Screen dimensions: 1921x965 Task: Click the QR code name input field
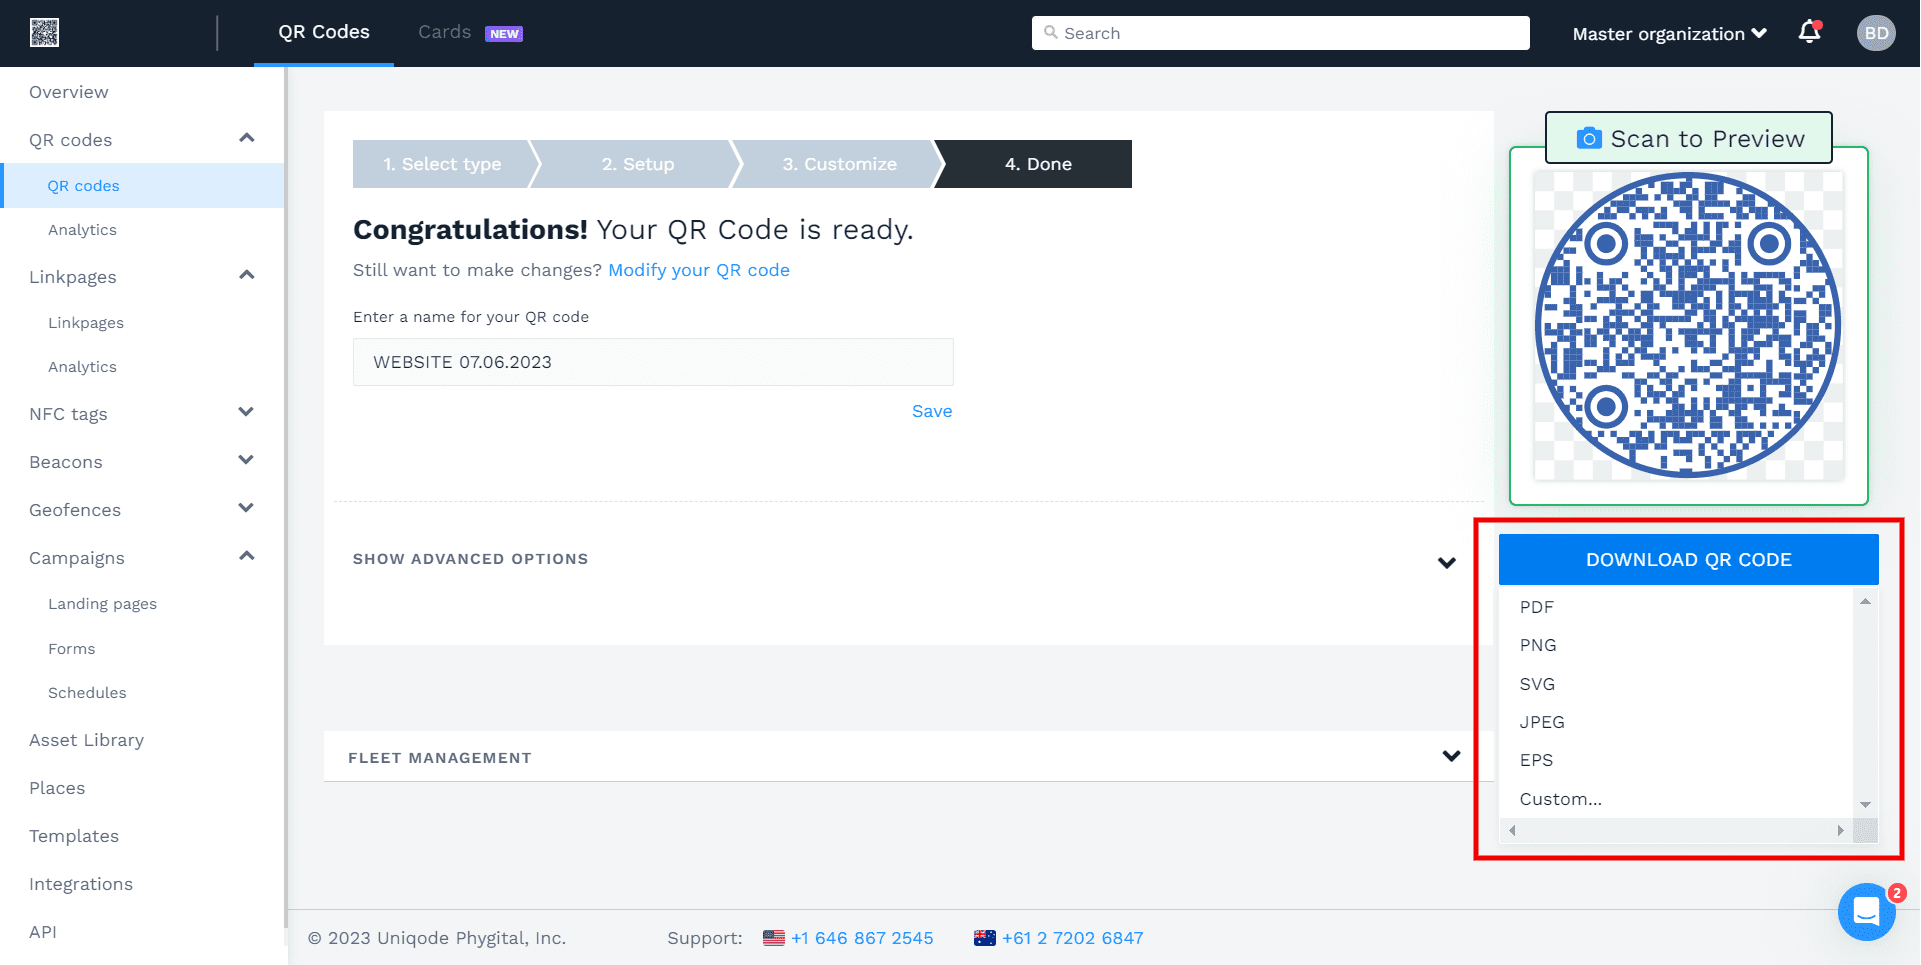point(653,362)
